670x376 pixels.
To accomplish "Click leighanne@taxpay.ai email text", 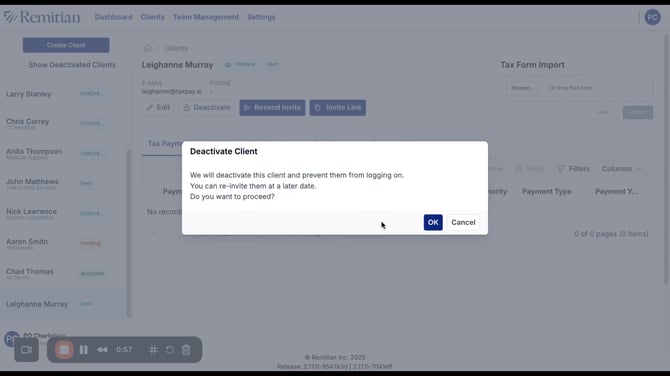I will tap(172, 91).
